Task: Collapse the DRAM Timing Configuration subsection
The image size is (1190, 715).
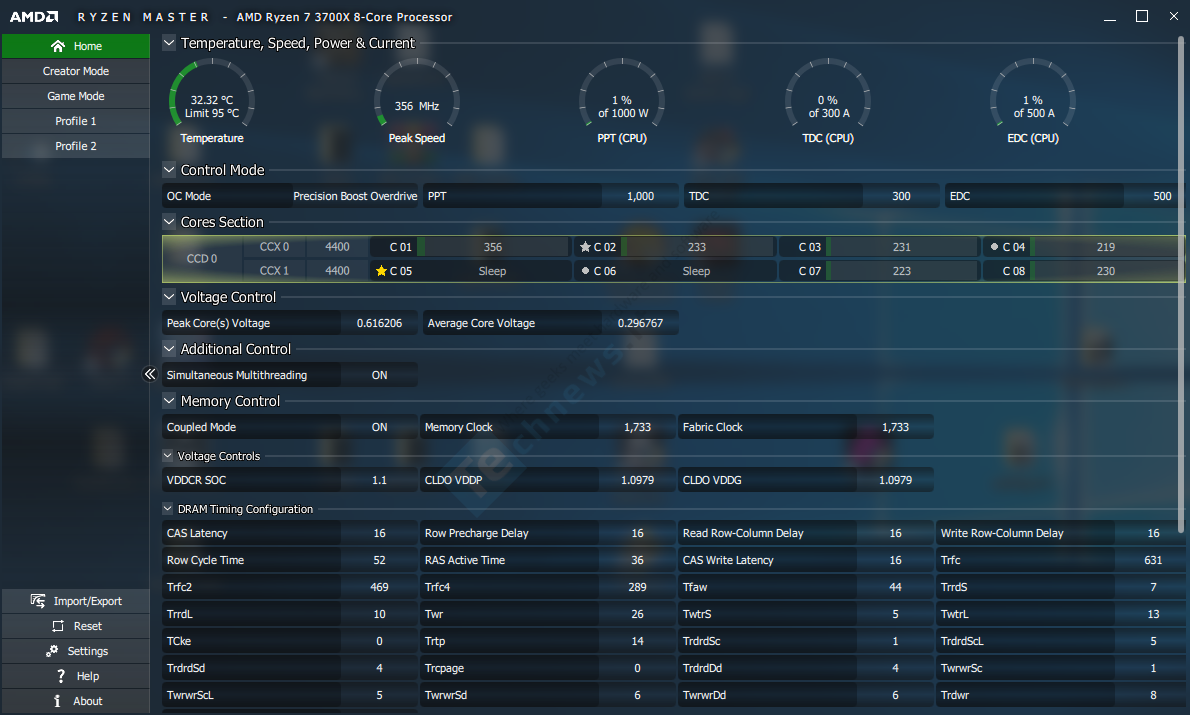Action: click(168, 509)
